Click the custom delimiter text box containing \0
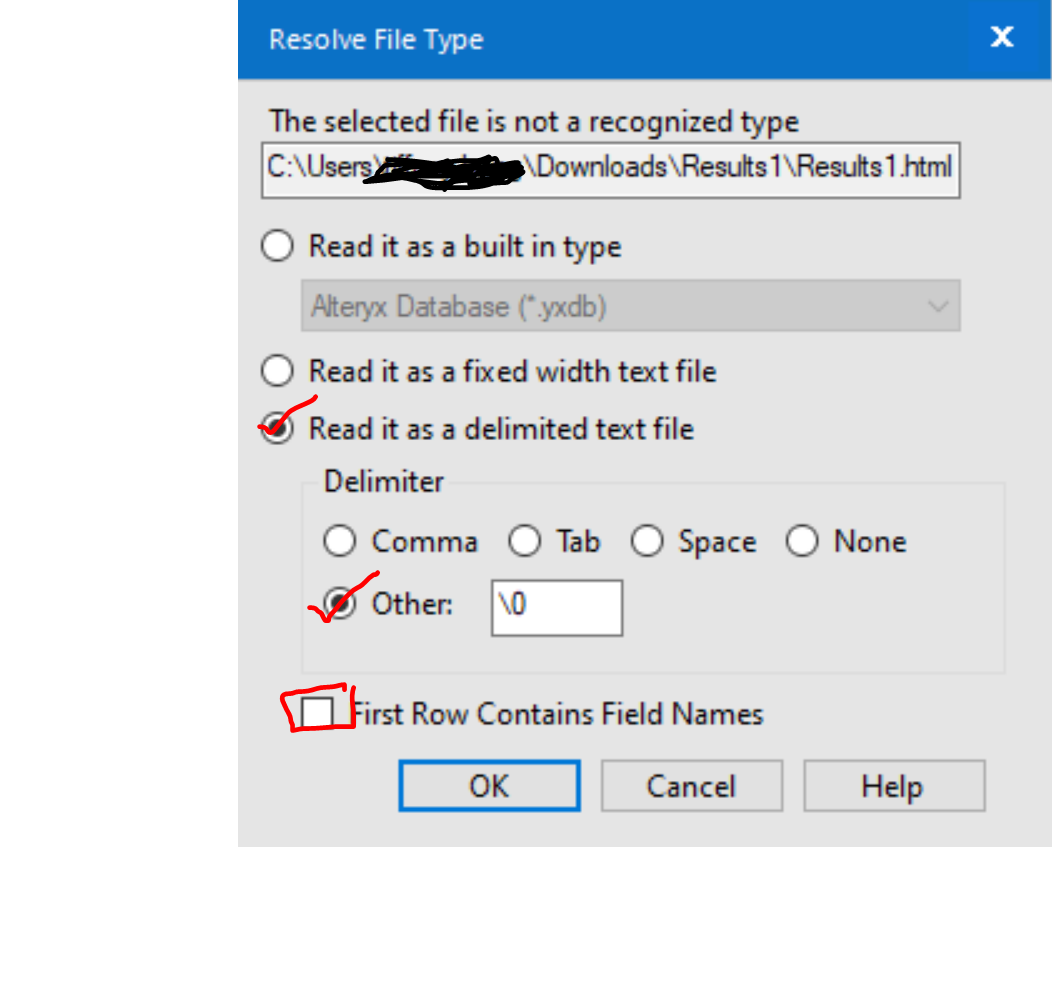The width and height of the screenshot is (1052, 993). pos(556,607)
